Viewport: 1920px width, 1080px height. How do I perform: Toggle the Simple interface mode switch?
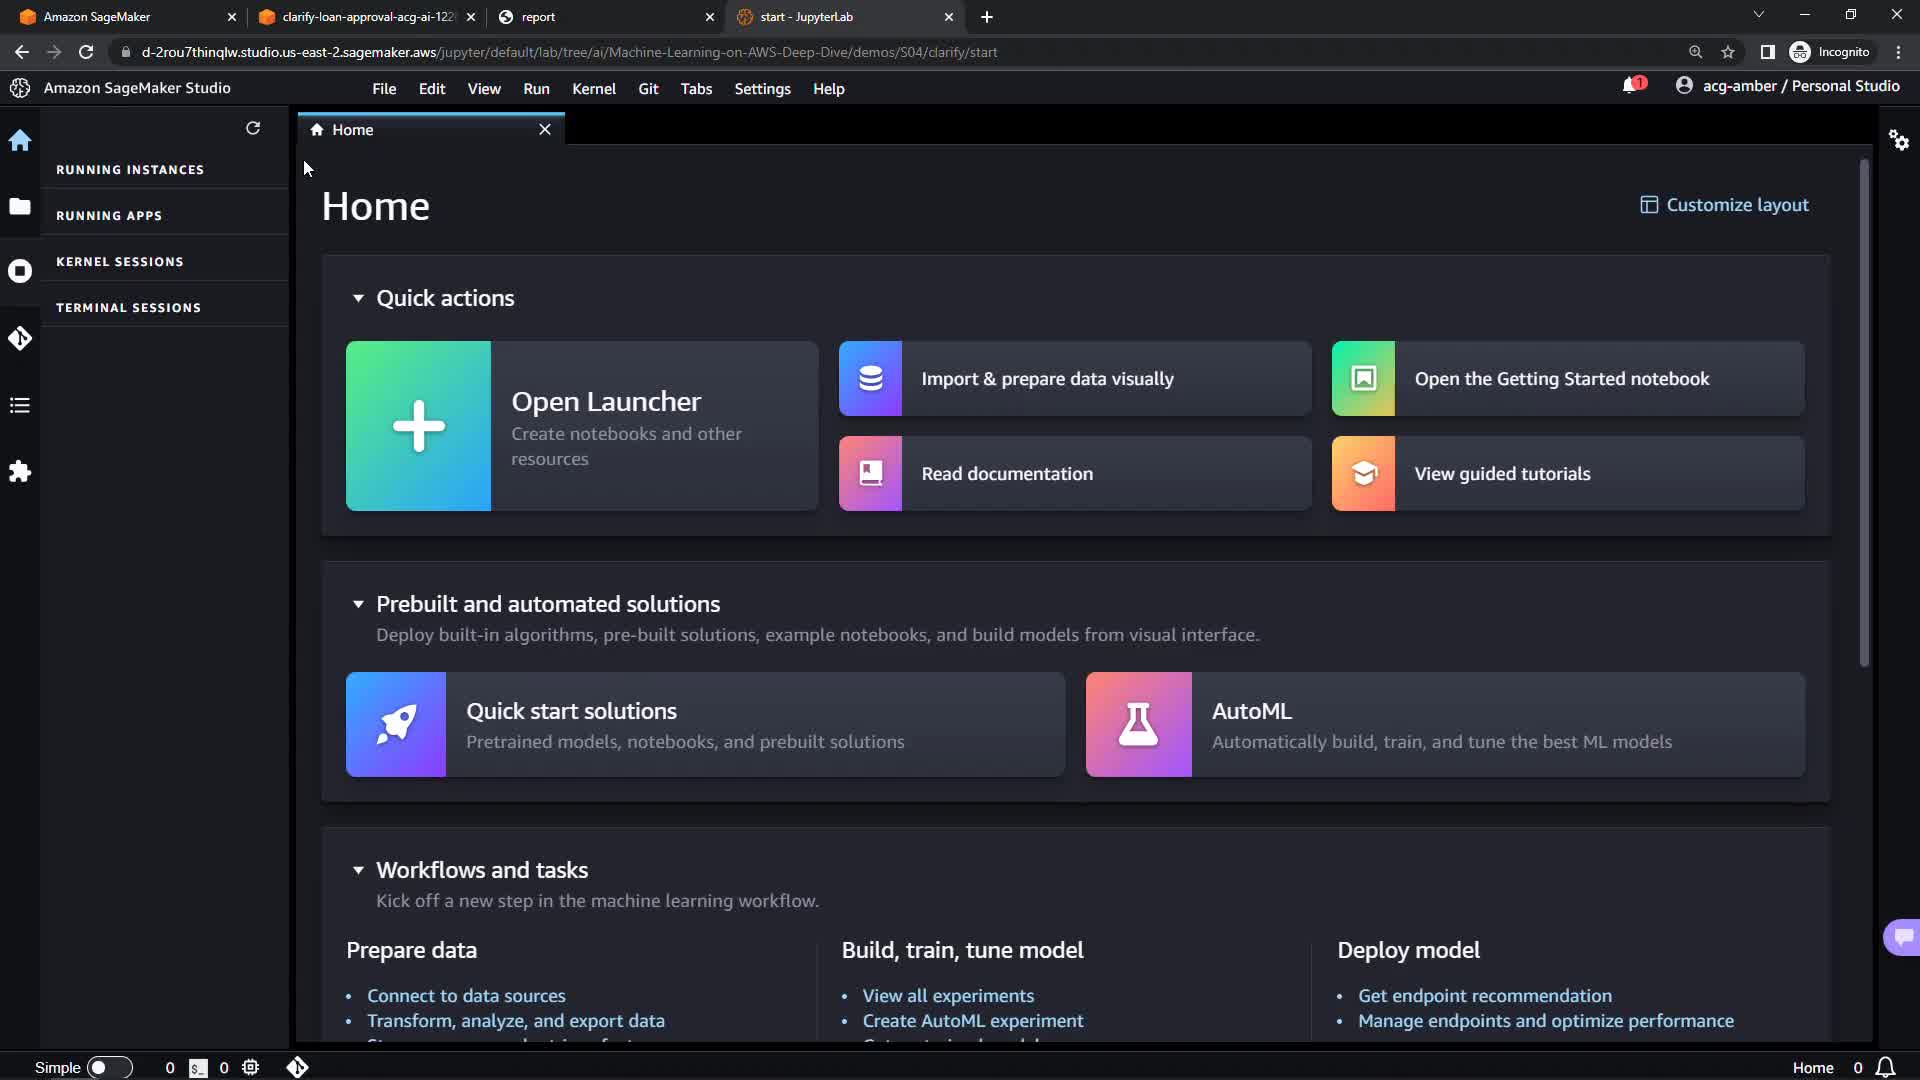[109, 1067]
